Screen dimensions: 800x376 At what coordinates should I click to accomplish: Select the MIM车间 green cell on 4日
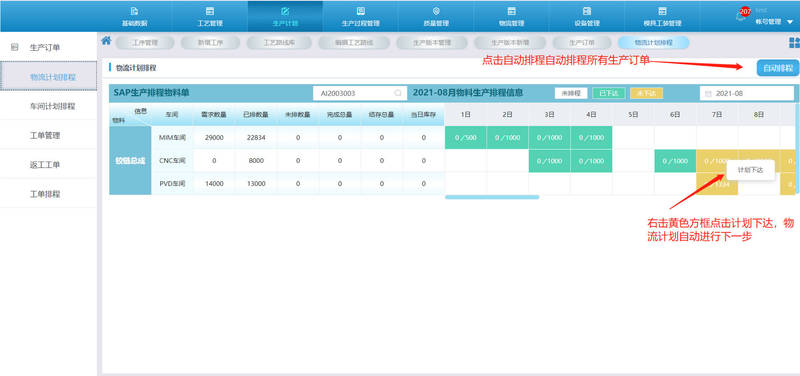click(x=591, y=138)
